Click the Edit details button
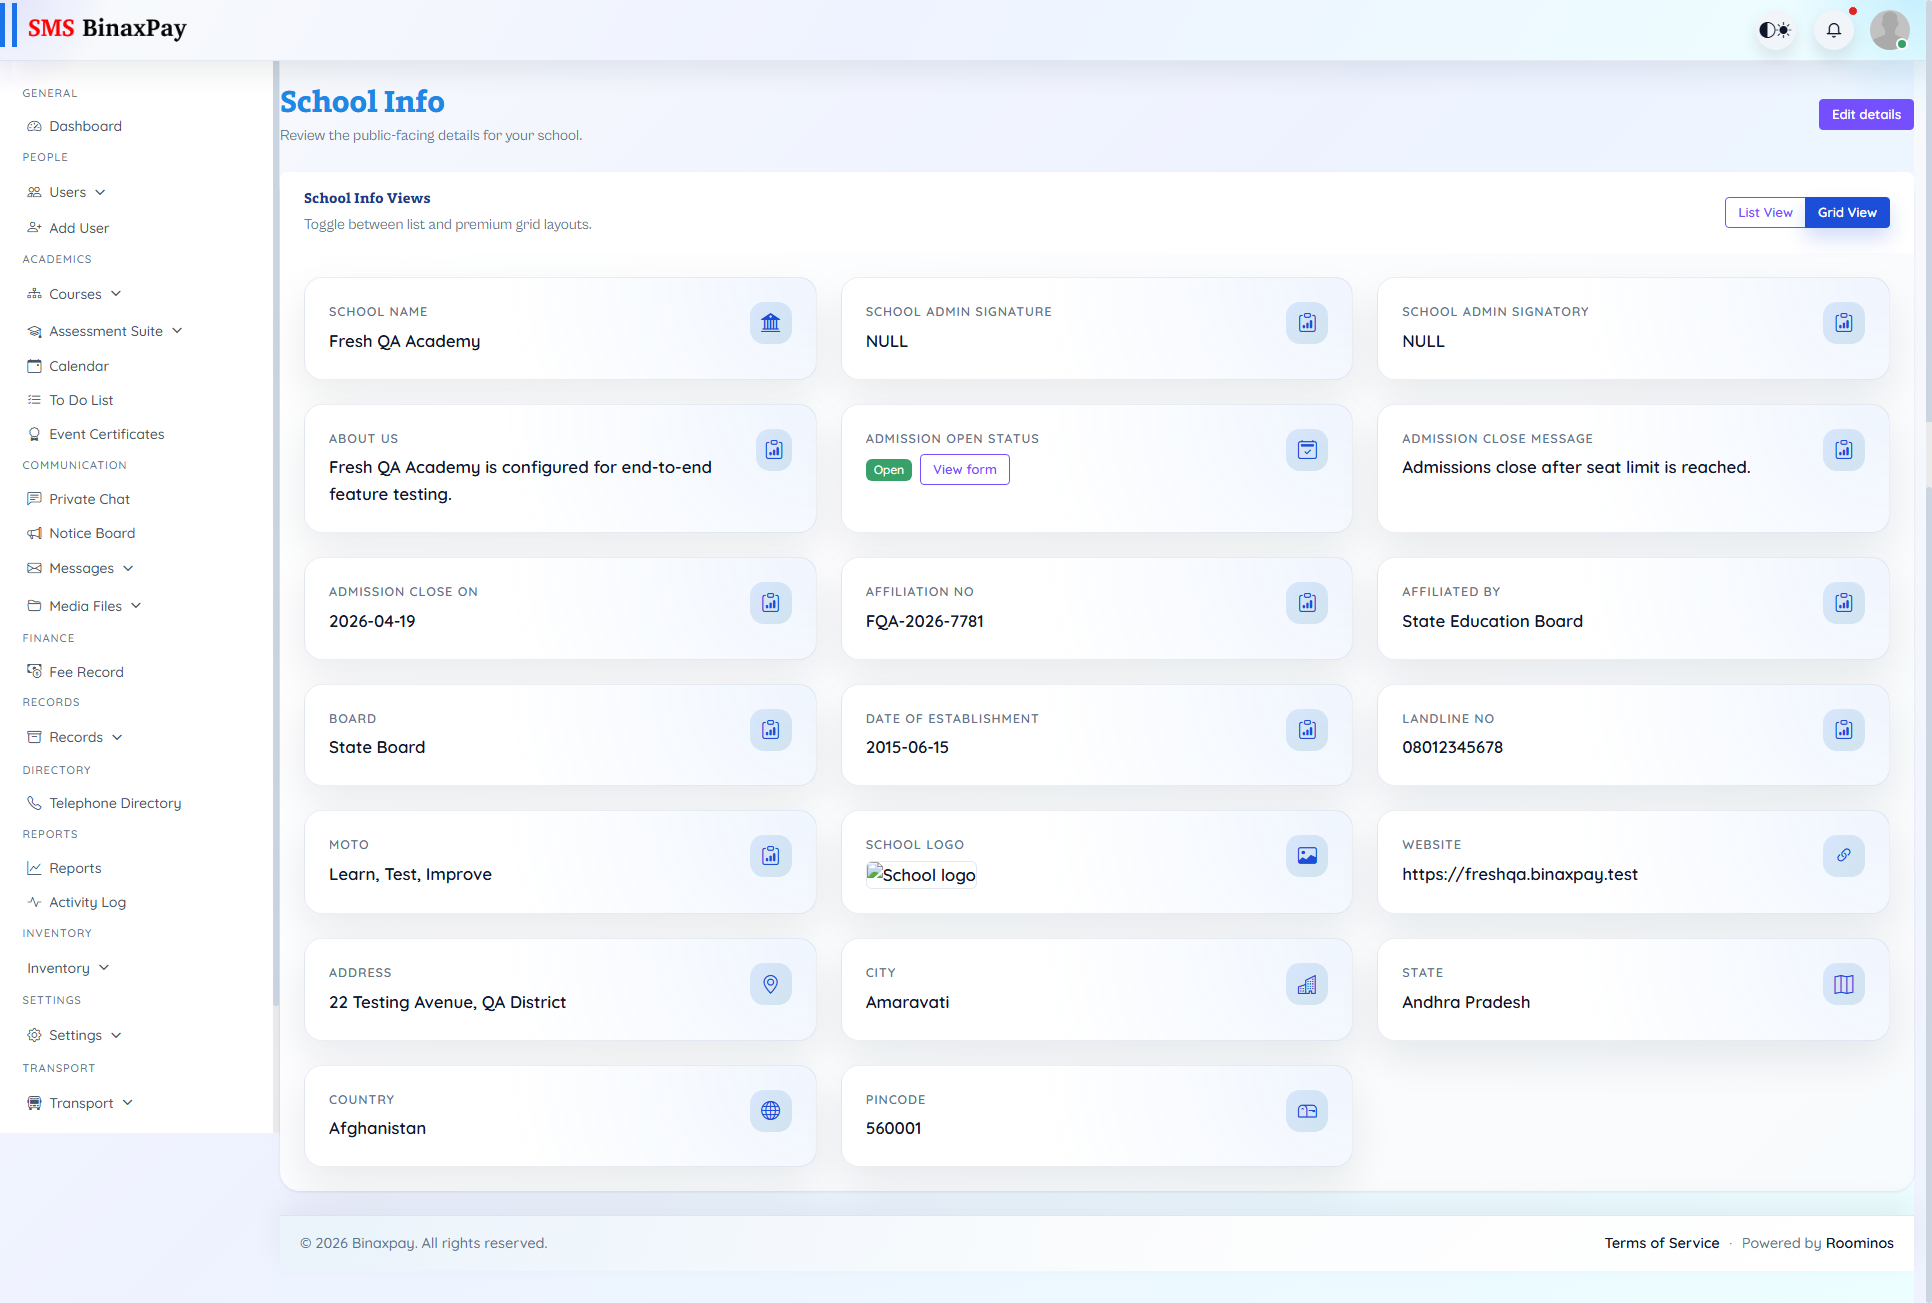The height and width of the screenshot is (1303, 1932). [1865, 114]
